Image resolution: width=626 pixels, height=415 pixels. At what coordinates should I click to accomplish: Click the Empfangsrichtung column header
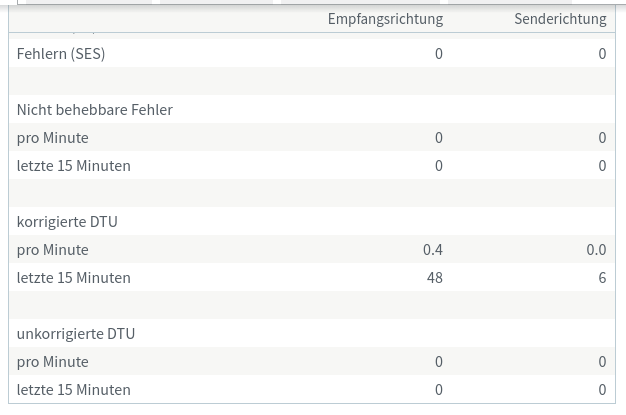point(384,19)
